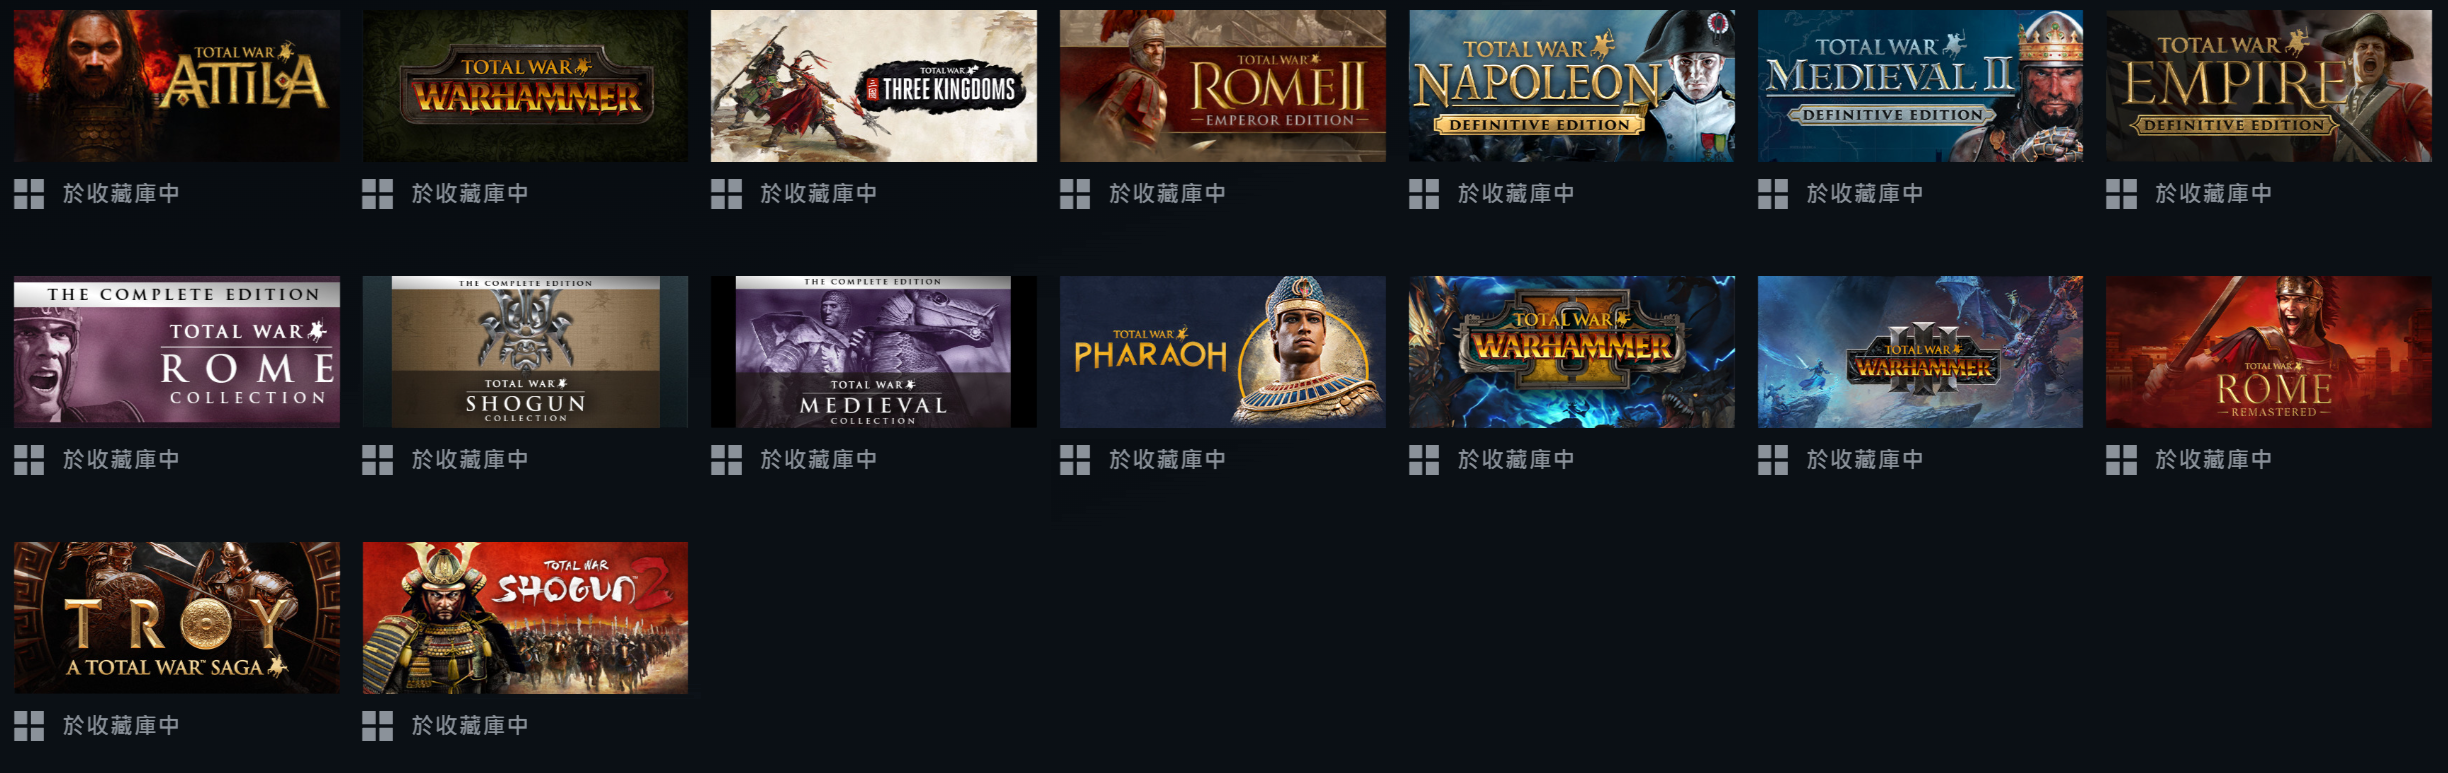
Task: Click 於收藏庫中 label under Medieval II
Action: 1865,194
